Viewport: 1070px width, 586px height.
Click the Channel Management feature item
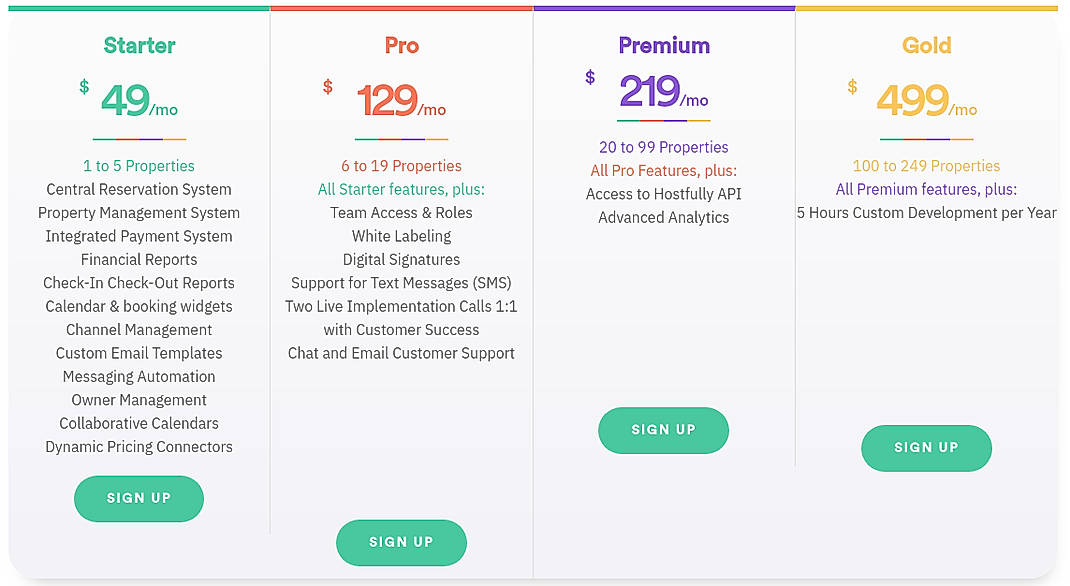coord(139,329)
